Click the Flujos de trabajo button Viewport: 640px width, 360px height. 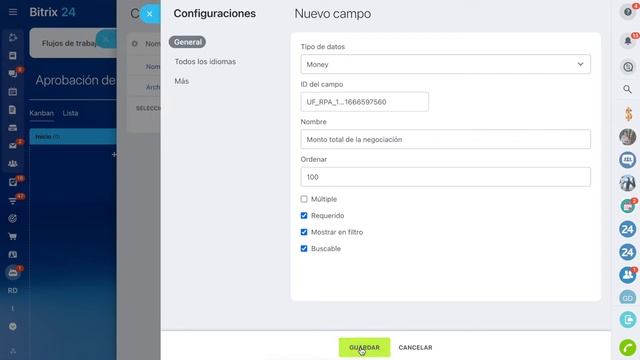(69, 43)
